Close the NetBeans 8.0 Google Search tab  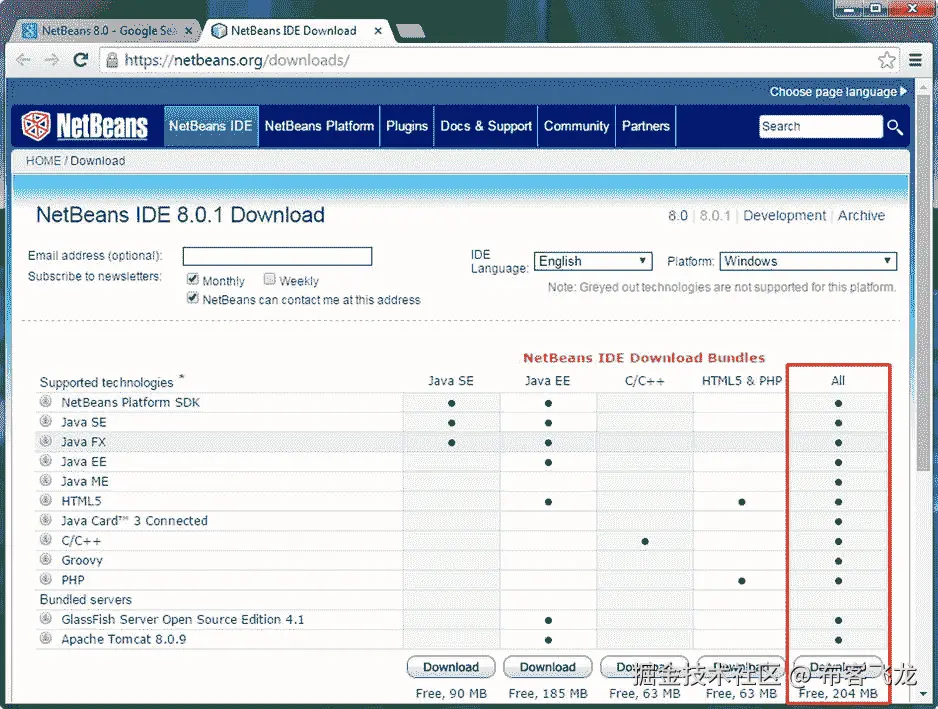[188, 31]
